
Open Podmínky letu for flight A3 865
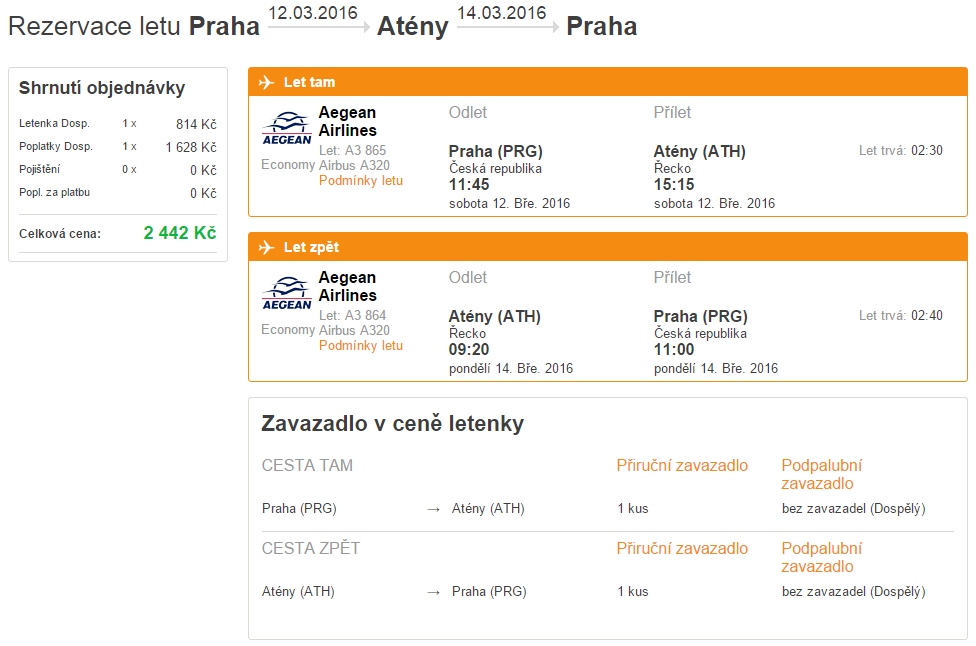click(x=361, y=180)
